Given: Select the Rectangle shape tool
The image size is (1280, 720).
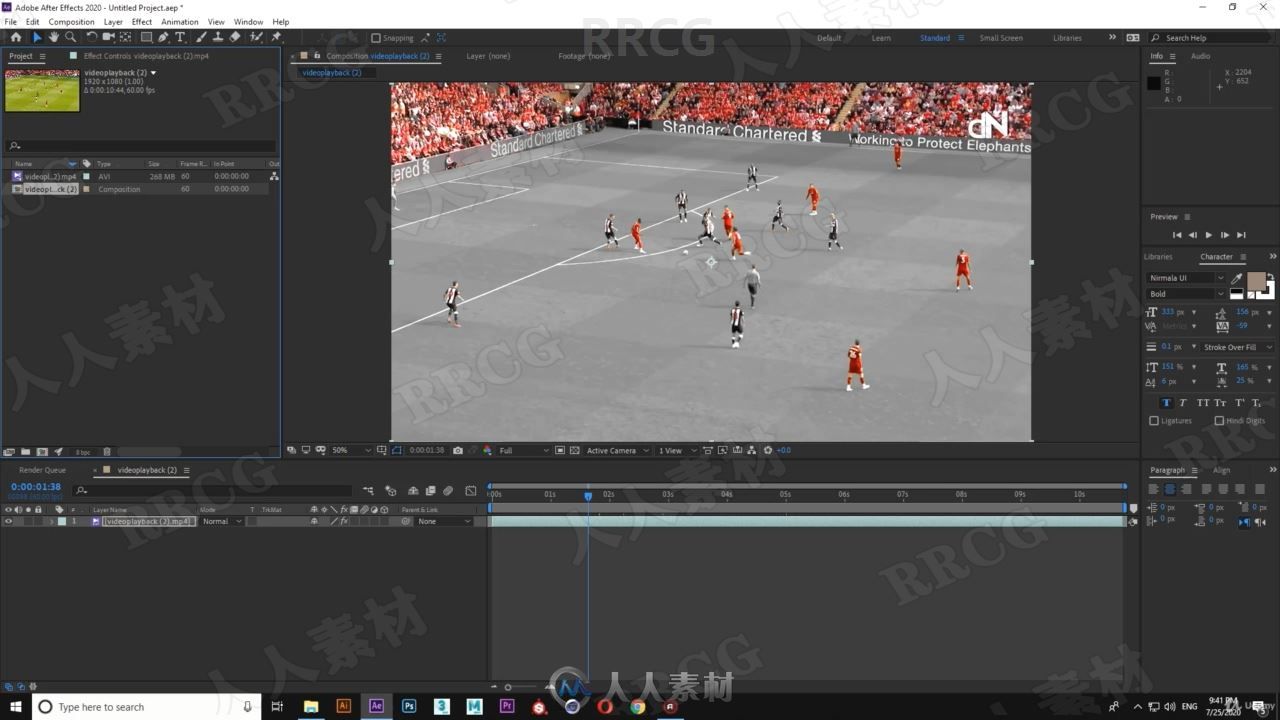Looking at the screenshot, I should coord(146,37).
